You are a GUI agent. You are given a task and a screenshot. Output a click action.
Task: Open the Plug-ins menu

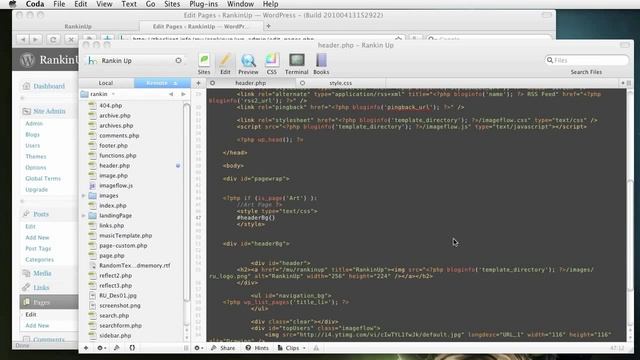click(203, 4)
